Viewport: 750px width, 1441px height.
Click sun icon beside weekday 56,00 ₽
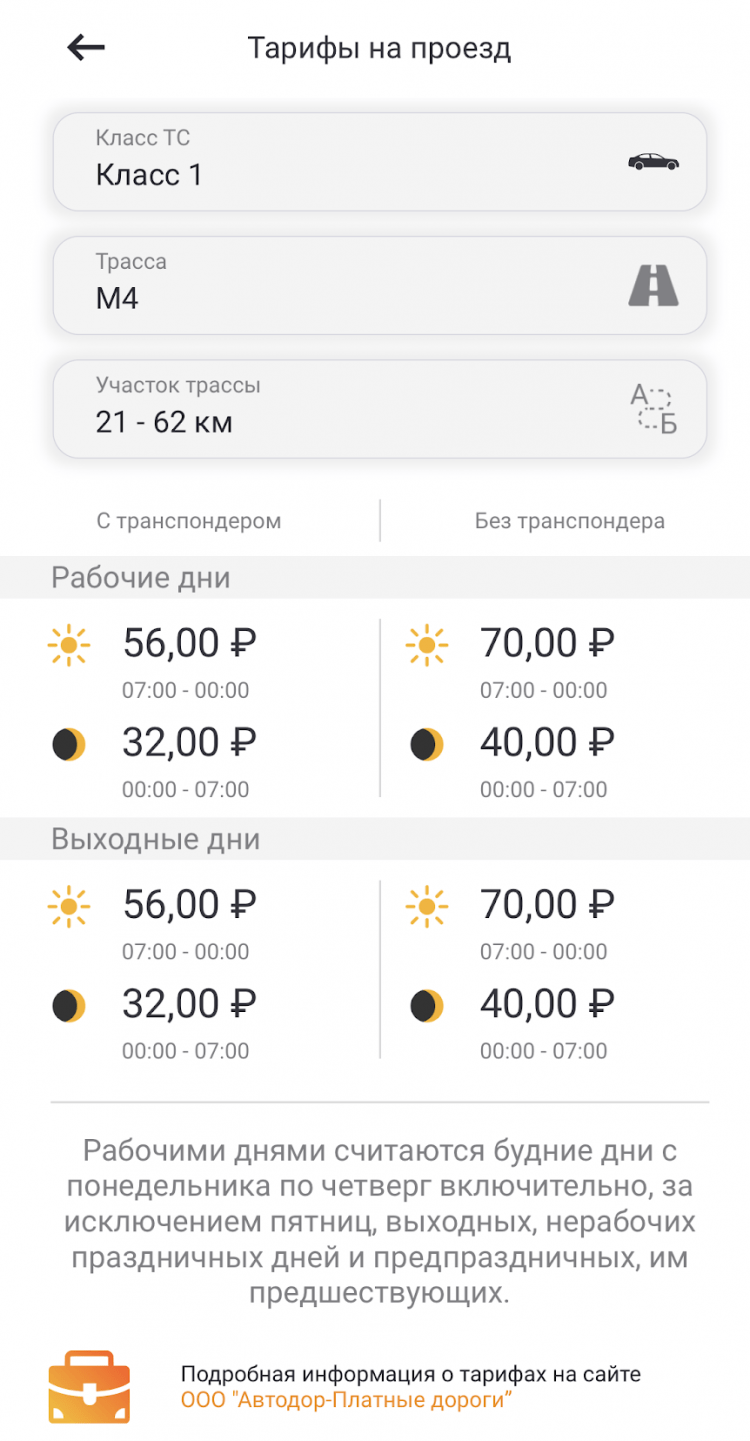[x=69, y=645]
